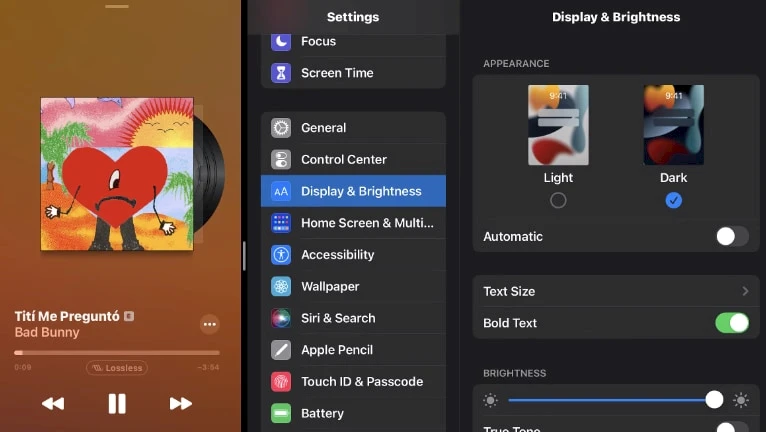766x432 pixels.
Task: Expand Text Size with its chevron
Action: [x=745, y=291]
